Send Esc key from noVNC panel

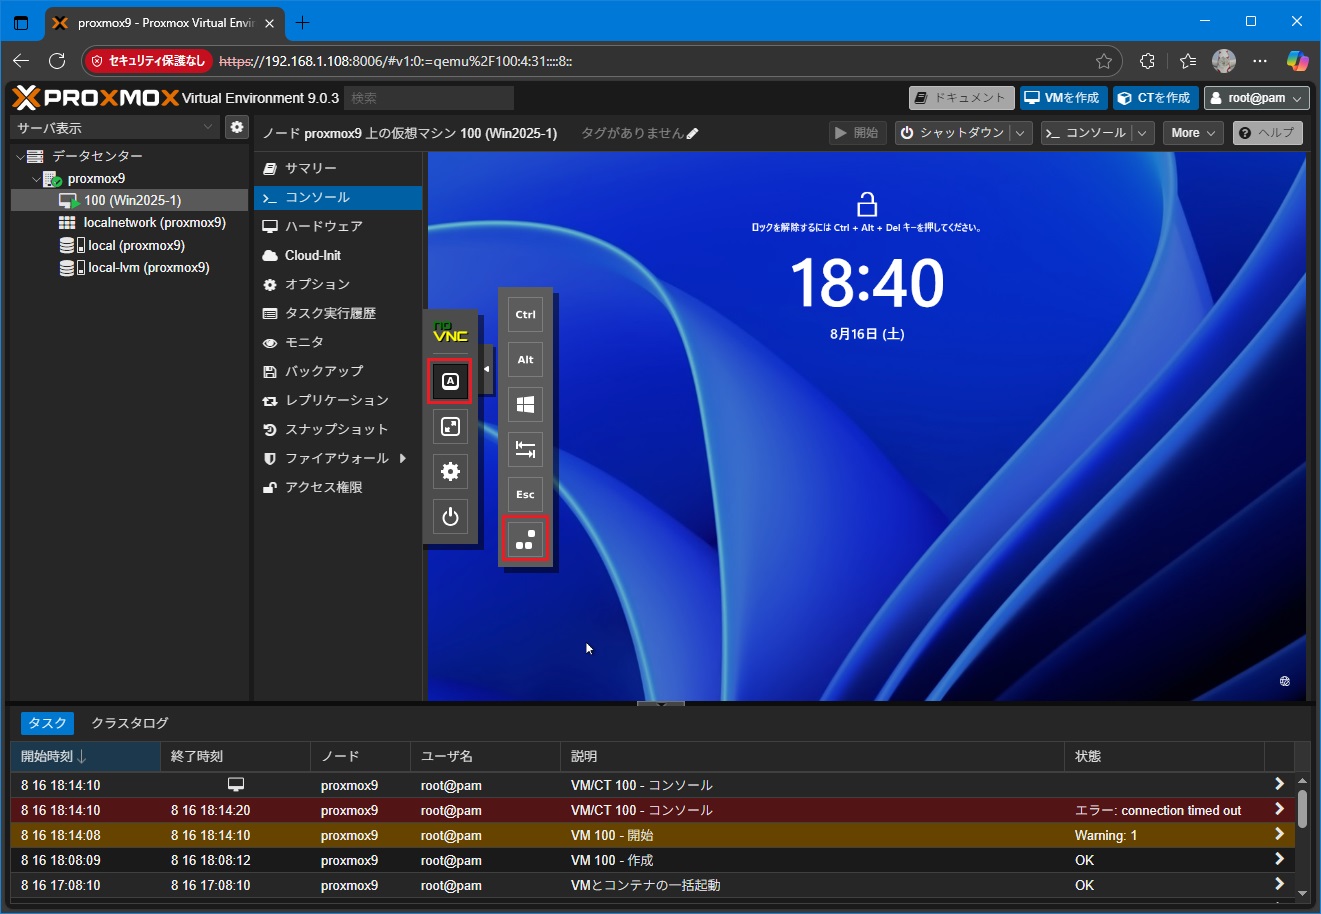pyautogui.click(x=525, y=494)
